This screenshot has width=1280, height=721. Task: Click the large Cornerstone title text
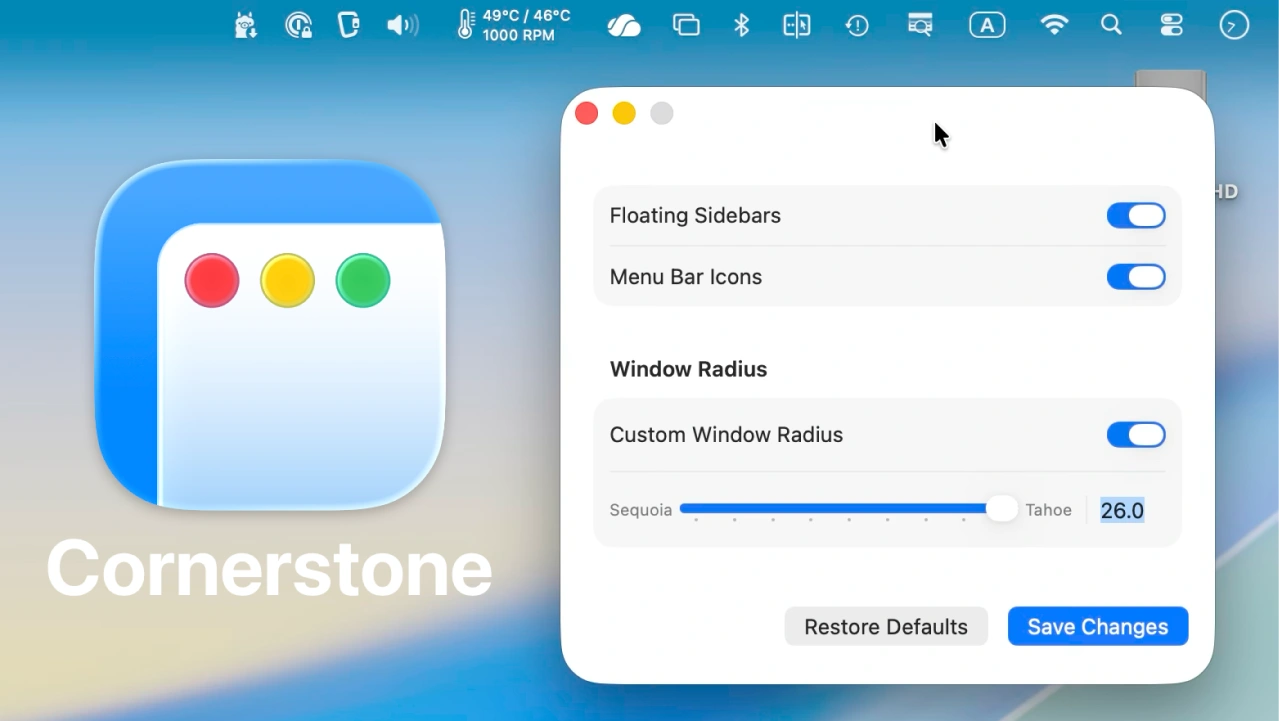coord(269,568)
